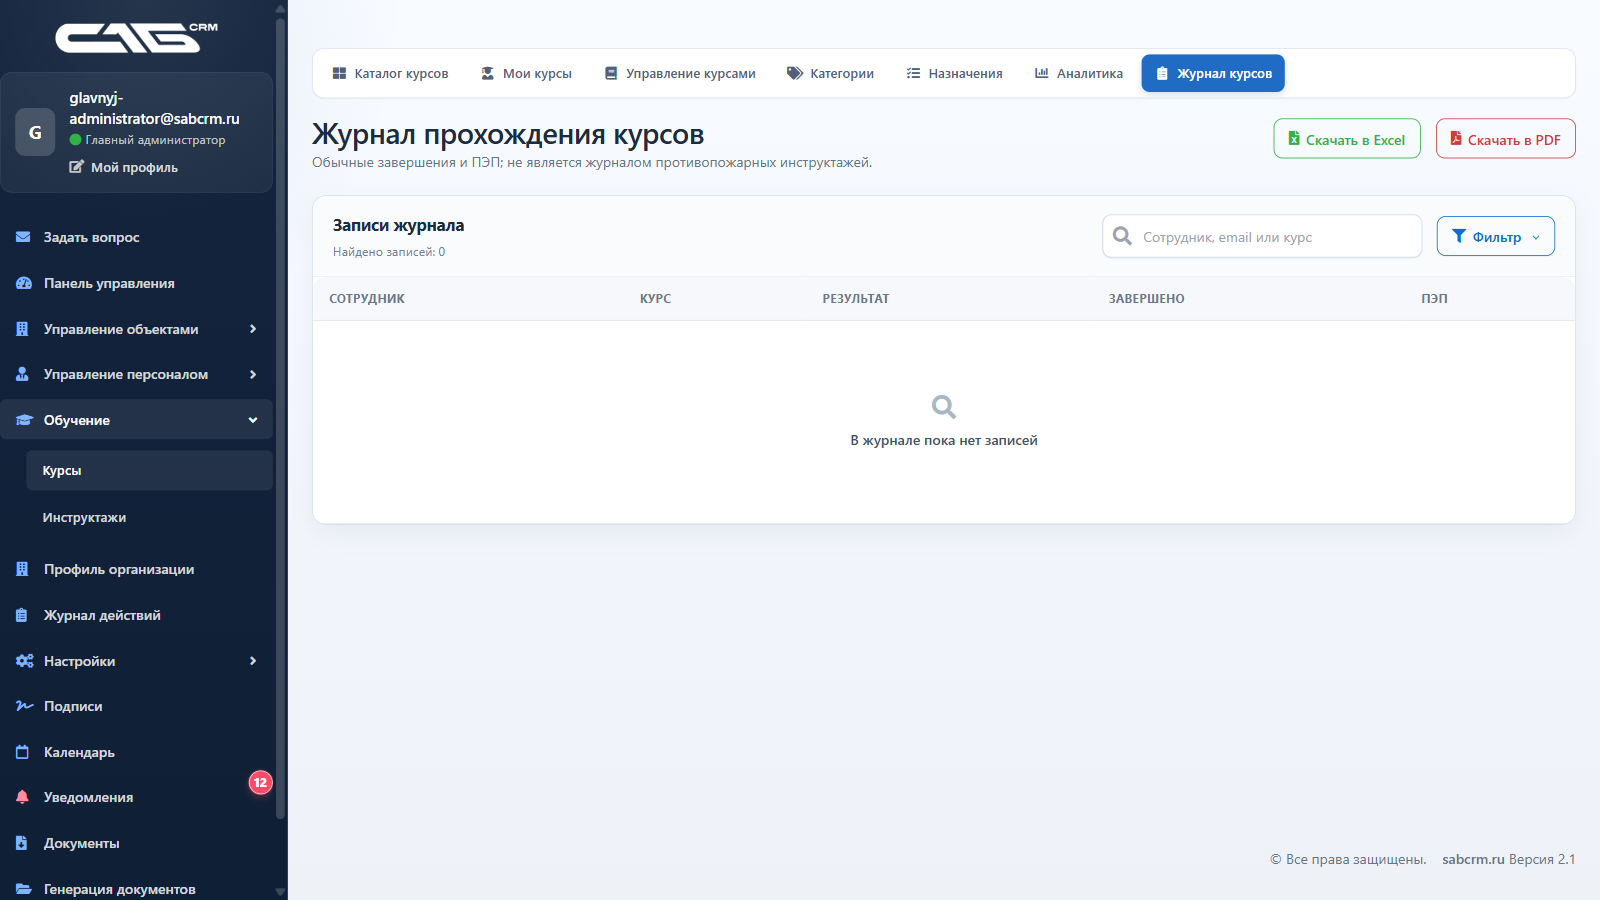Viewport: 1600px width, 900px height.
Task: Click the dashboard gauge icon
Action: [x=24, y=283]
